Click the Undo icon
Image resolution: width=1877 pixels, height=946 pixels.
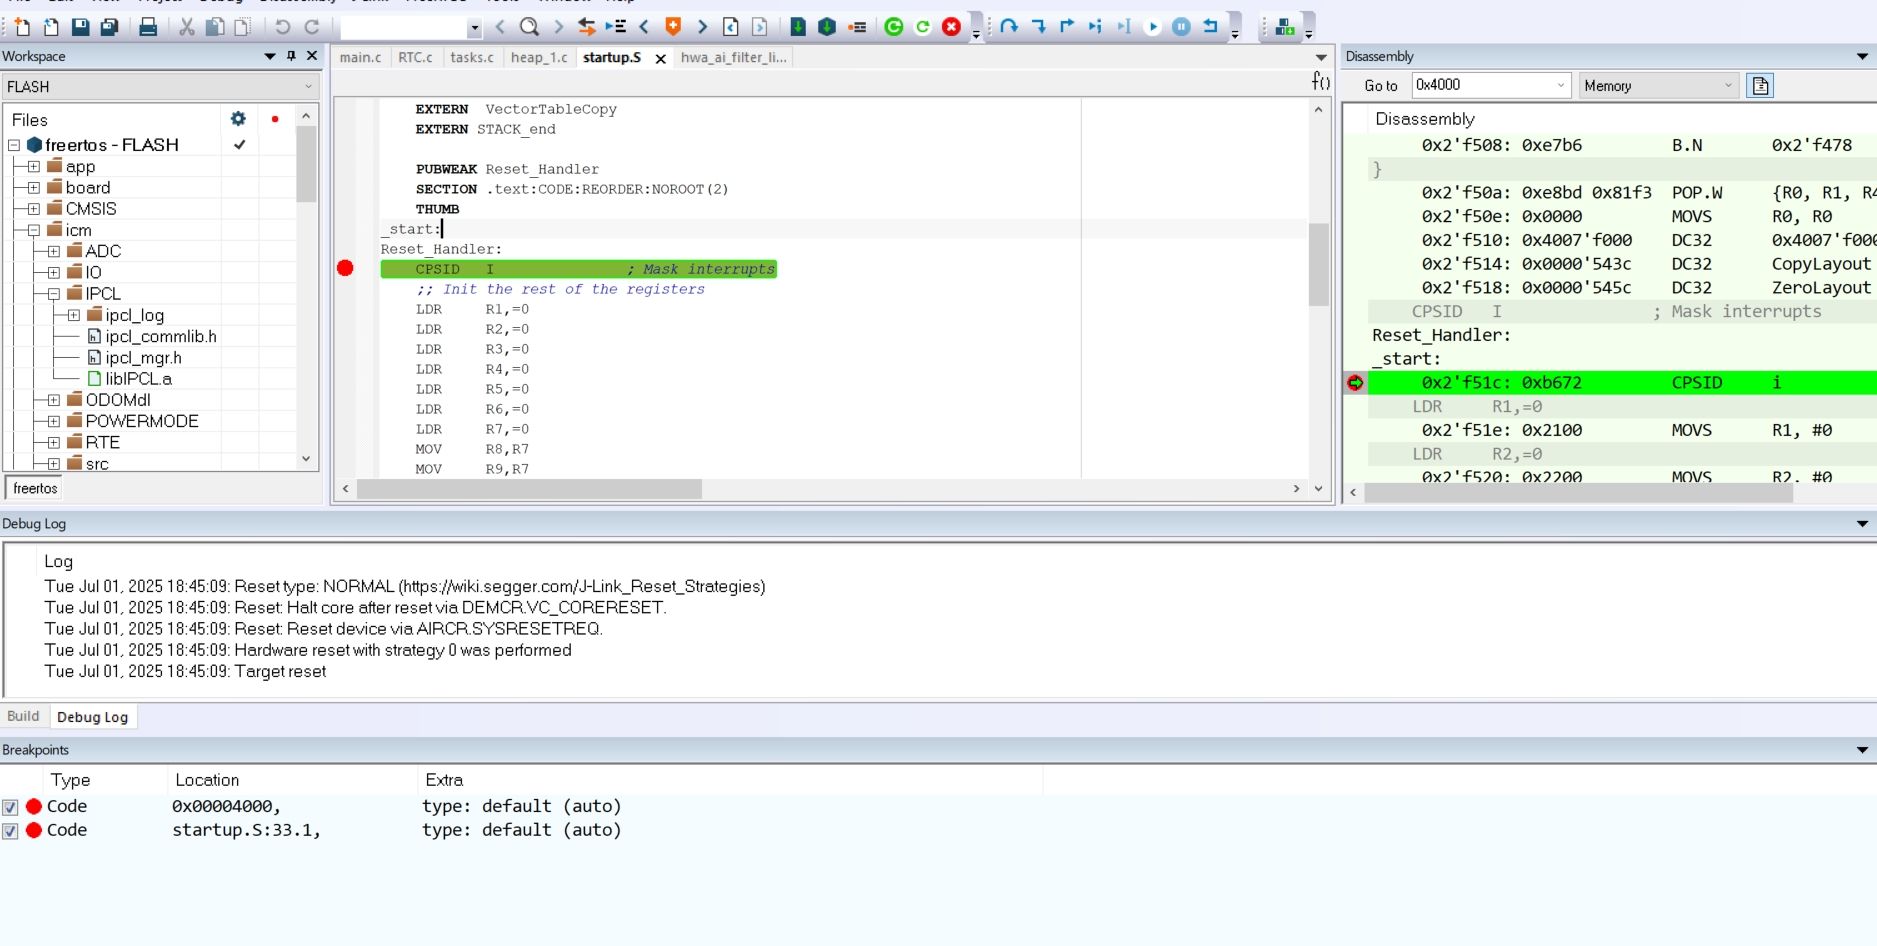[x=283, y=27]
